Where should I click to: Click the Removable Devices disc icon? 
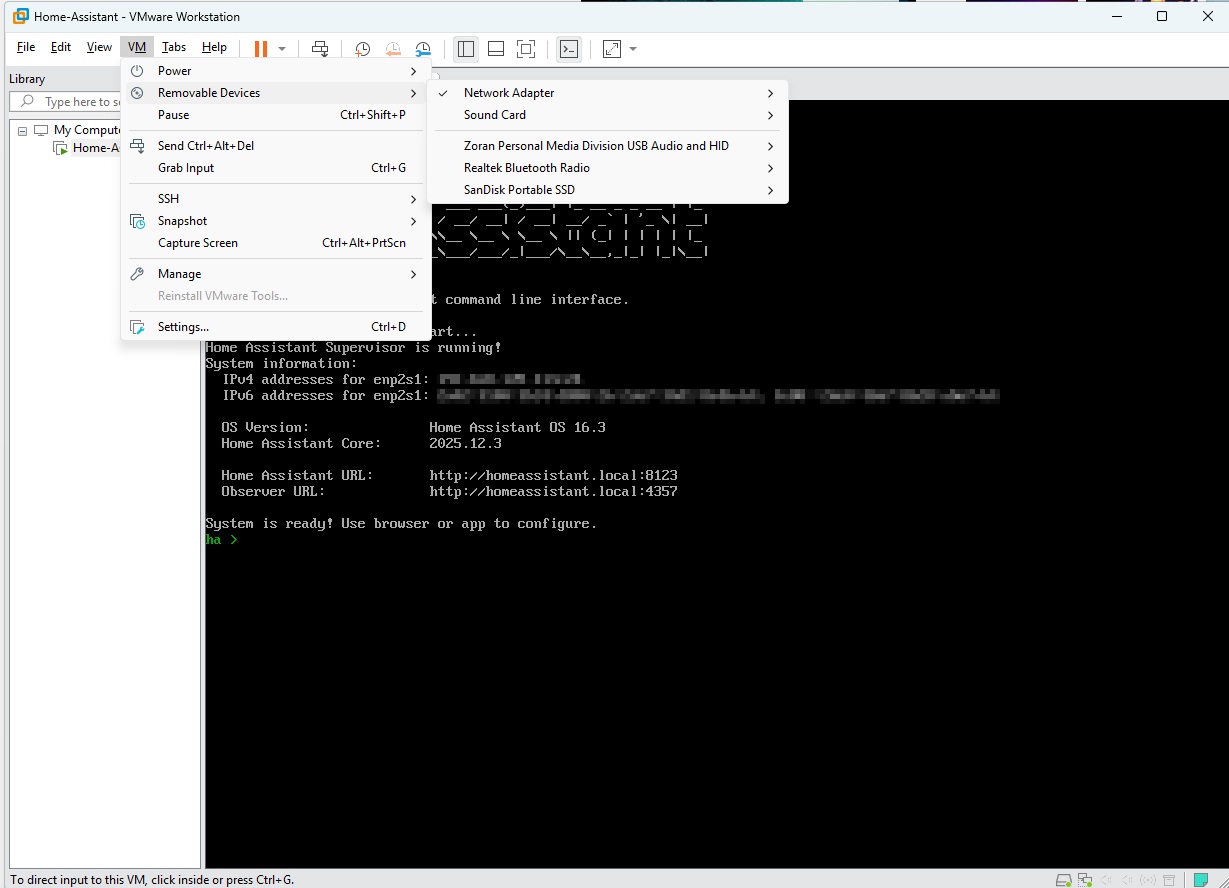[137, 93]
